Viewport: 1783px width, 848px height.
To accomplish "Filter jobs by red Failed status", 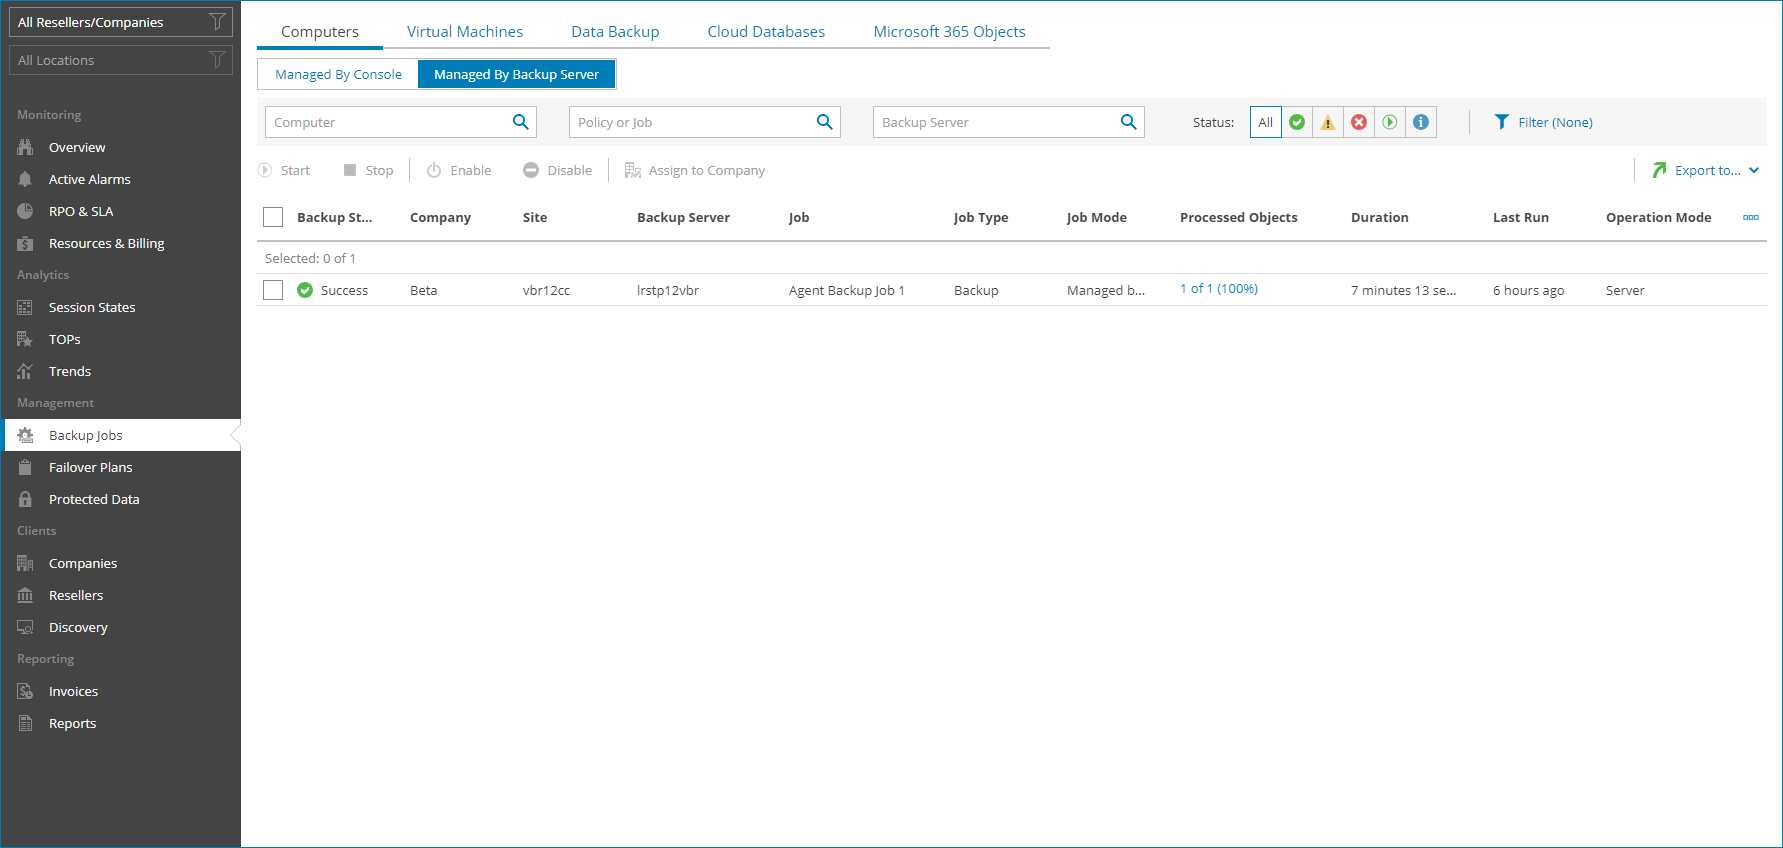I will coord(1359,122).
